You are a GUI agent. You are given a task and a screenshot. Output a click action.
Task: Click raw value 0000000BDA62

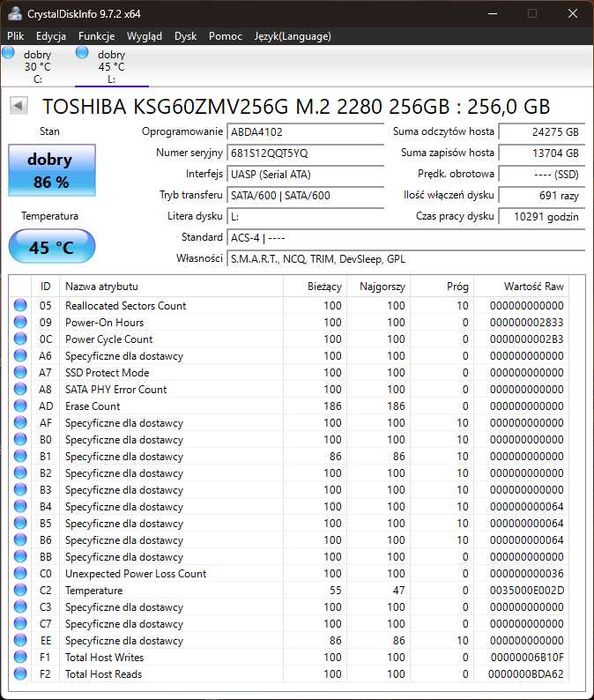(x=526, y=674)
